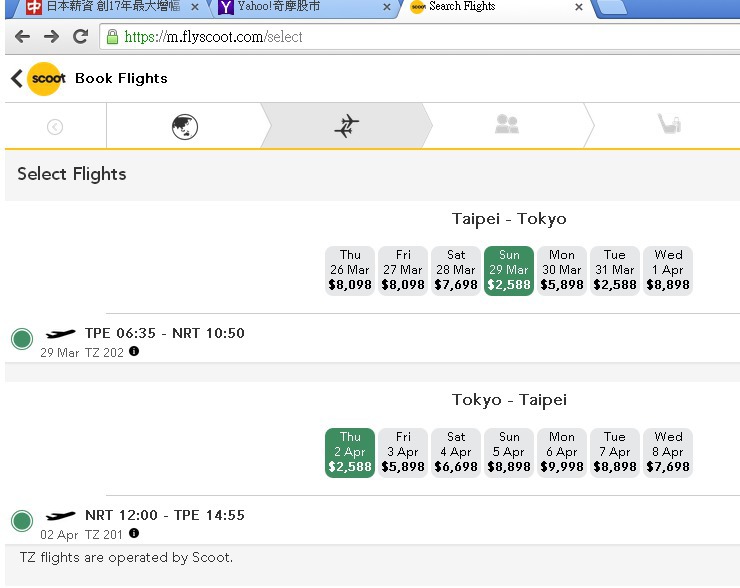Choose Tue 31 Mar outbound date
Image resolution: width=740 pixels, height=588 pixels.
(615, 270)
